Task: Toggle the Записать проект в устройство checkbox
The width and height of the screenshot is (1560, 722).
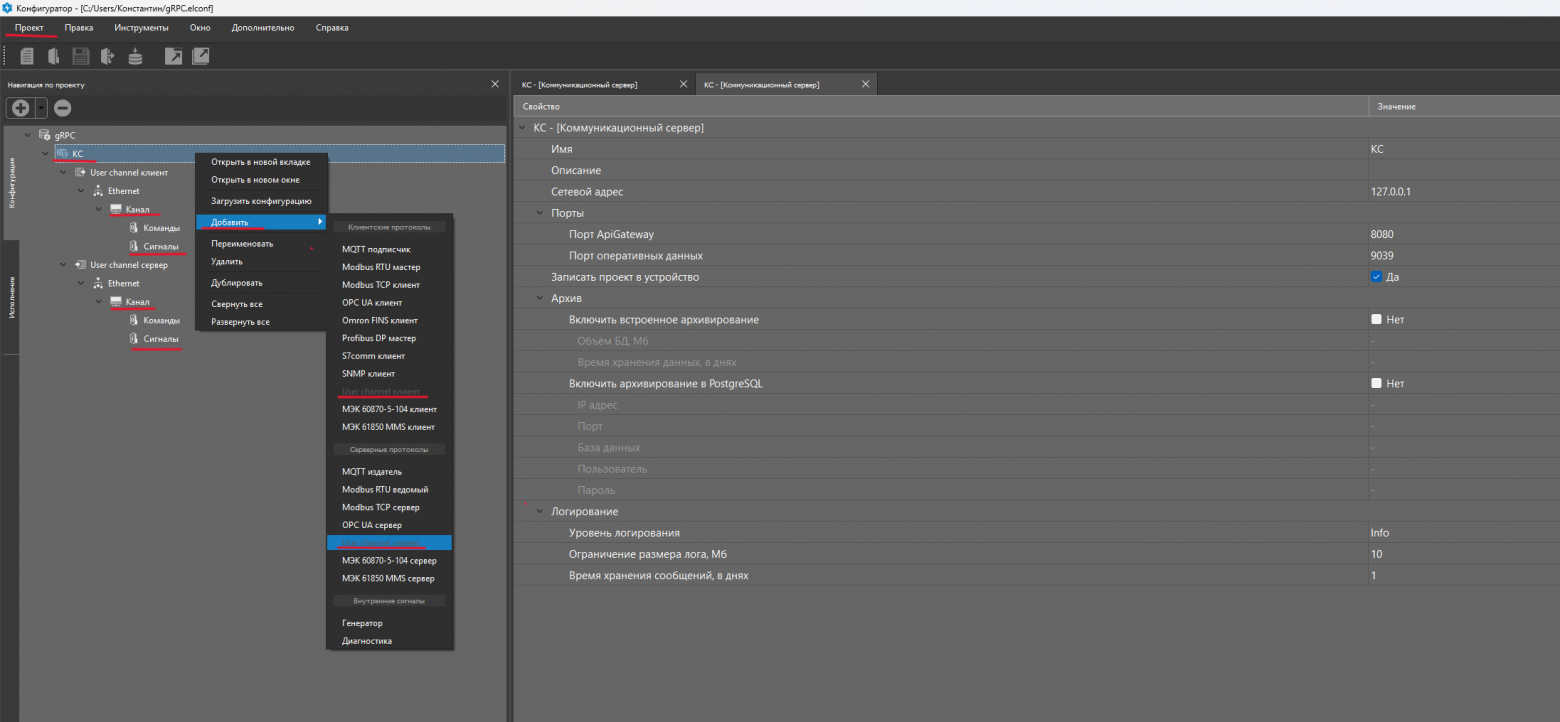Action: [x=1376, y=277]
